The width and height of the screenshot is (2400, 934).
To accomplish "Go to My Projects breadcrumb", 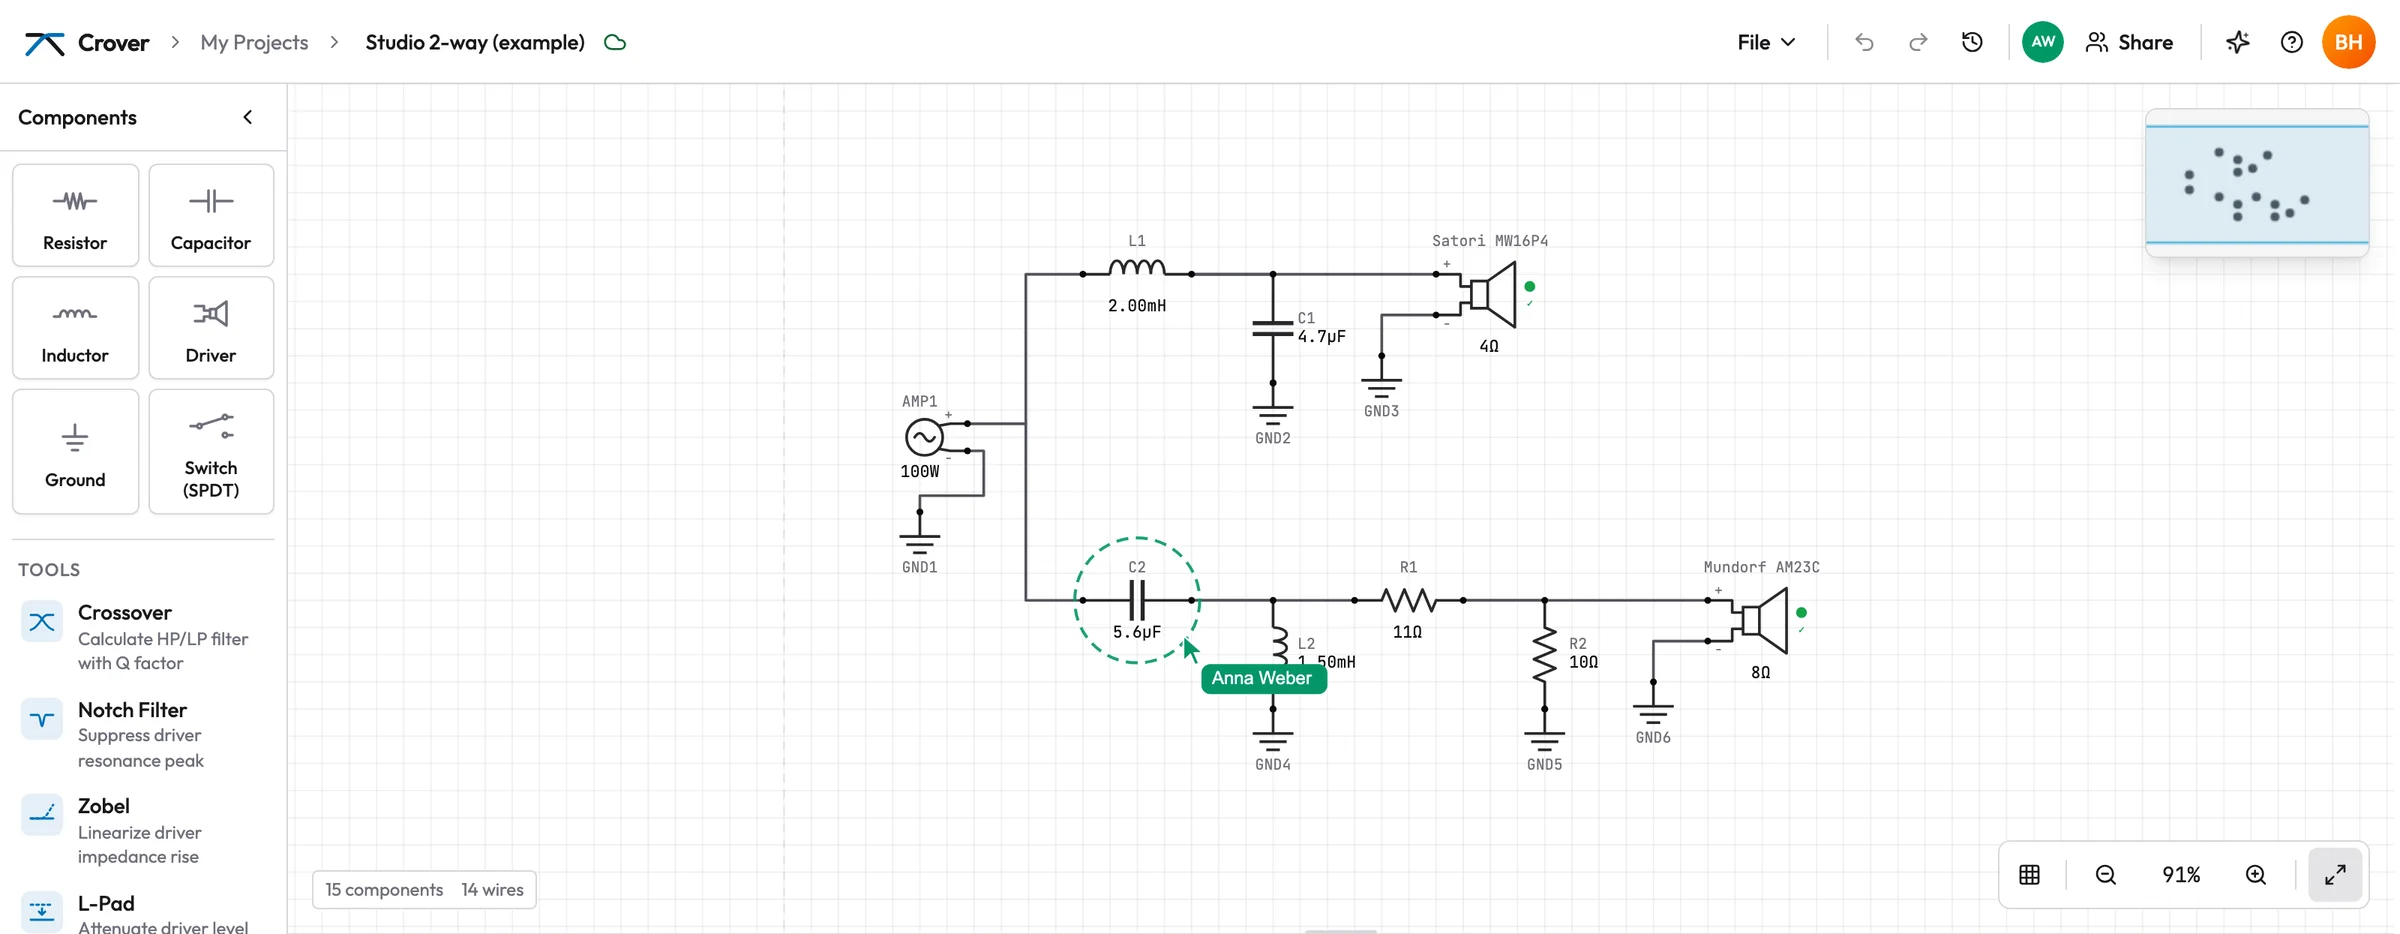I will (x=254, y=42).
